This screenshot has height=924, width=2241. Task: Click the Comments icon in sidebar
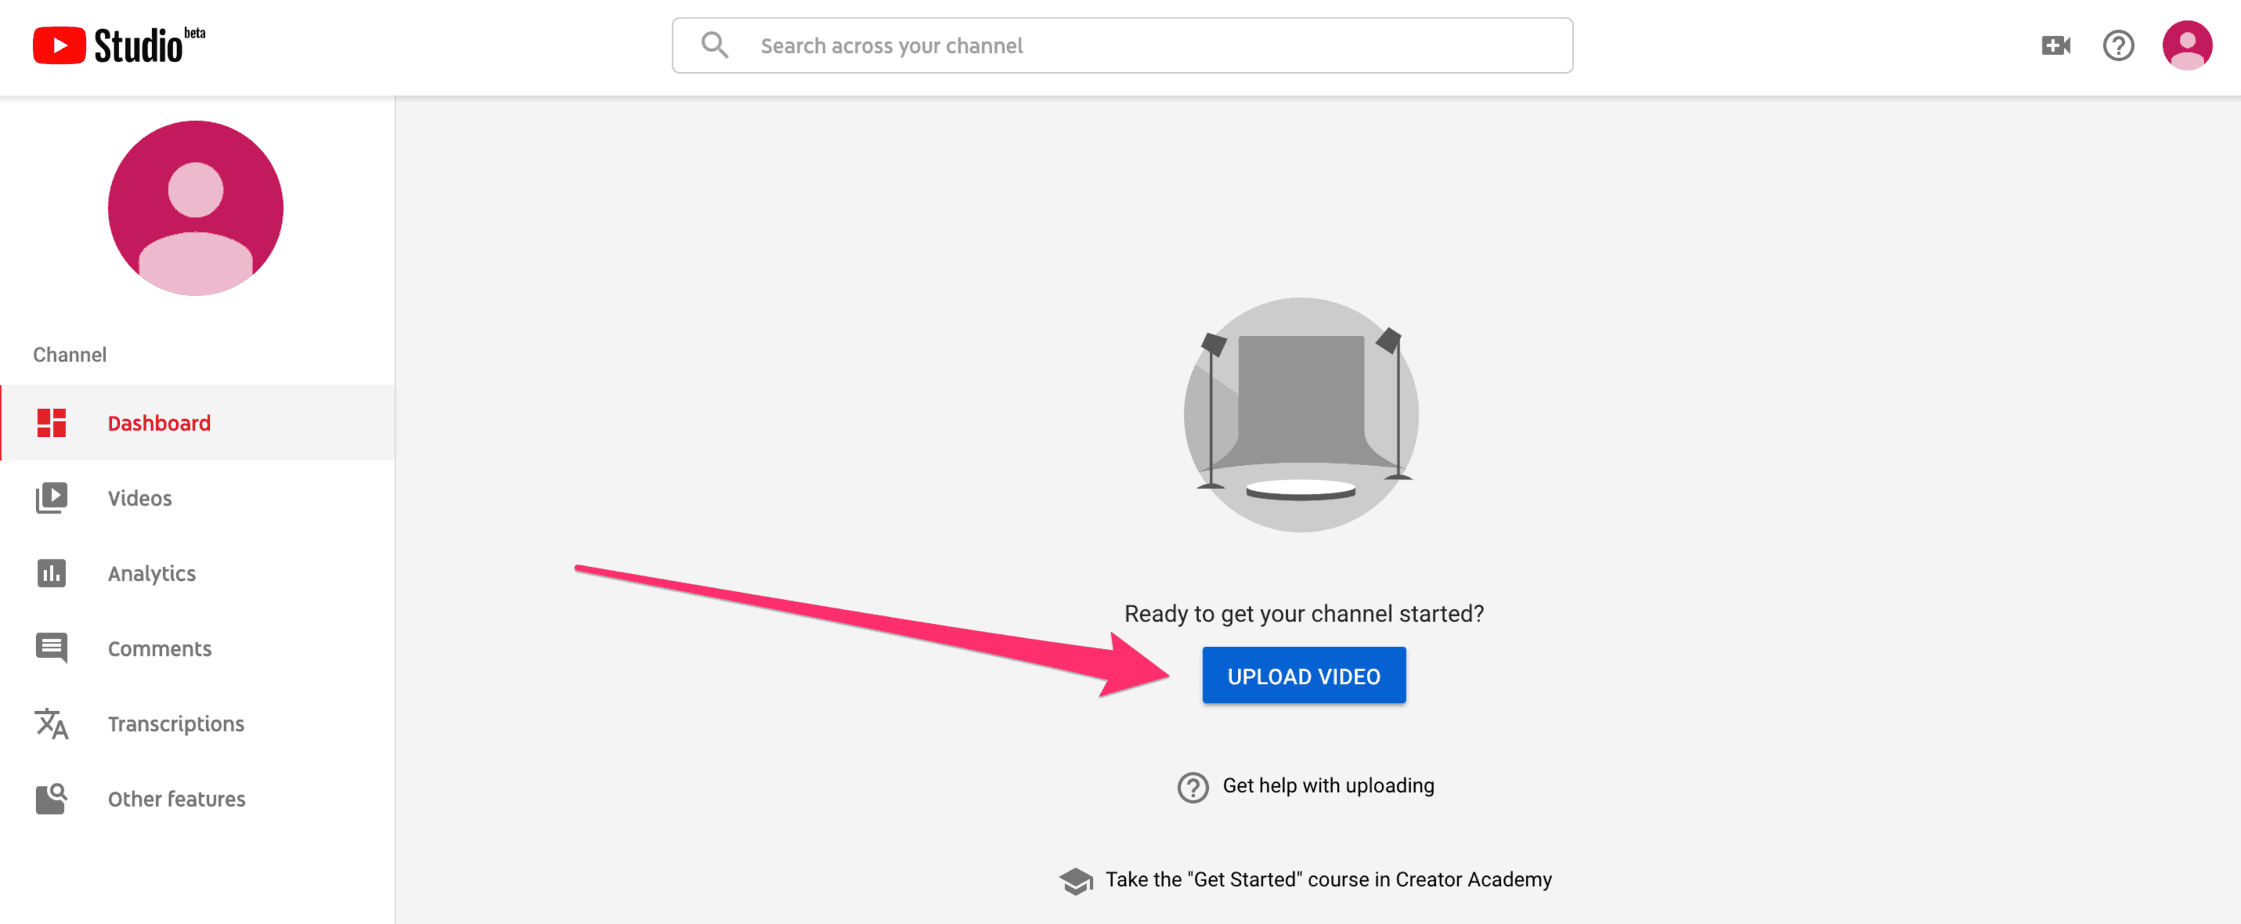(51, 647)
